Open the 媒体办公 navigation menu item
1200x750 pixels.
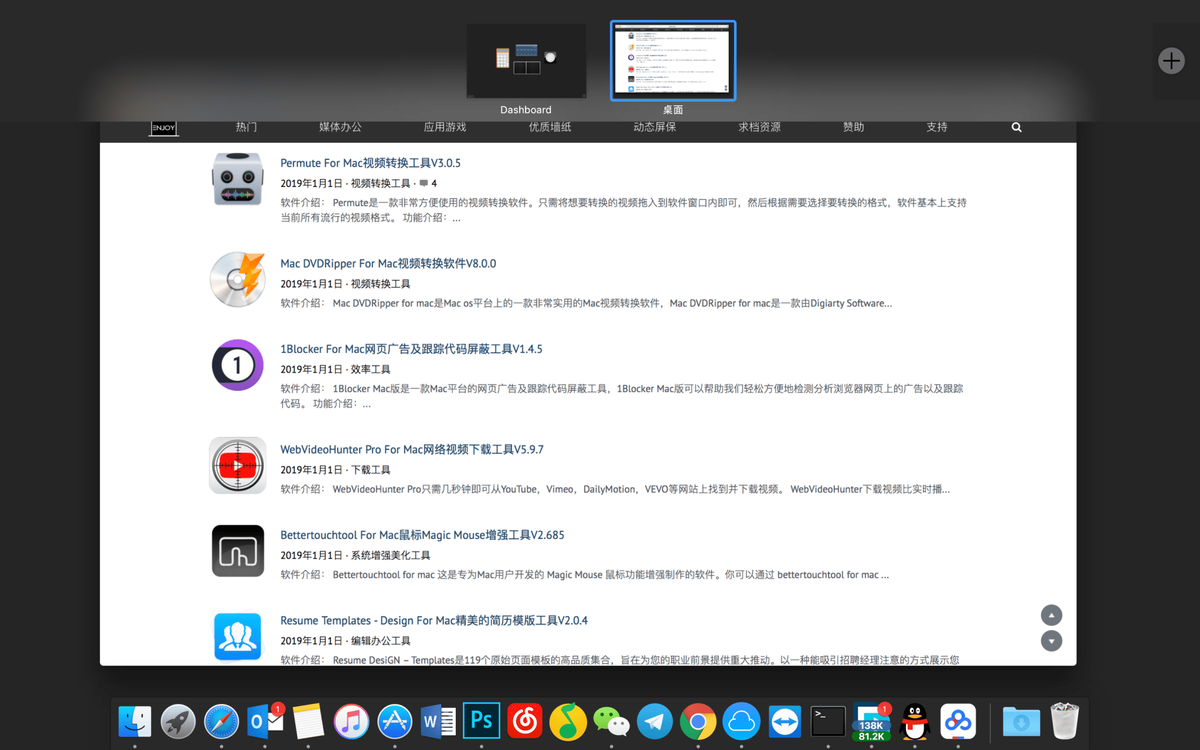click(x=341, y=127)
